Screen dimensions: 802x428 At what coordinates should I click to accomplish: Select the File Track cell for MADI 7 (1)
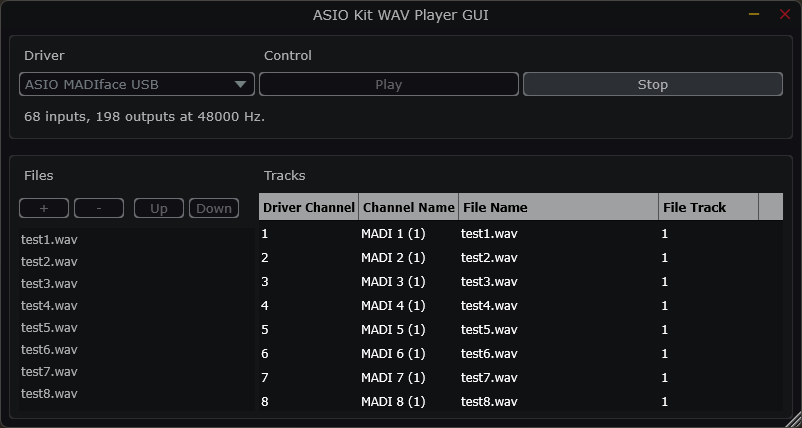[x=708, y=378]
